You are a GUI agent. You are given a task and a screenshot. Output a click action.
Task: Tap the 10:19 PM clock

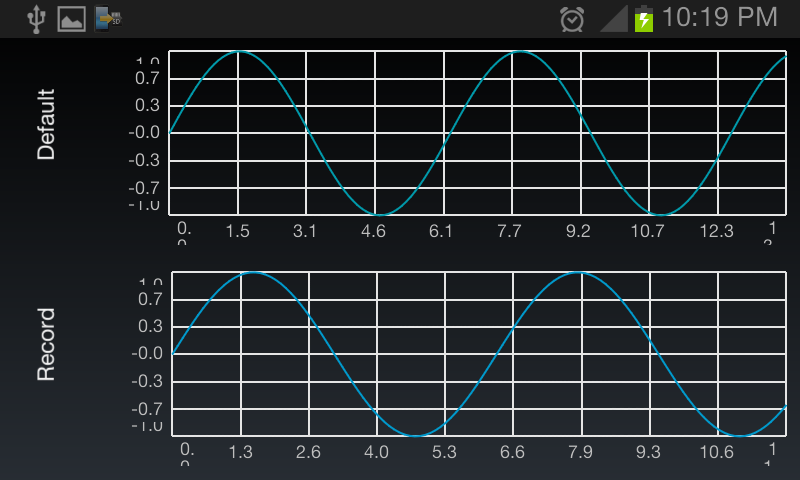pos(720,17)
